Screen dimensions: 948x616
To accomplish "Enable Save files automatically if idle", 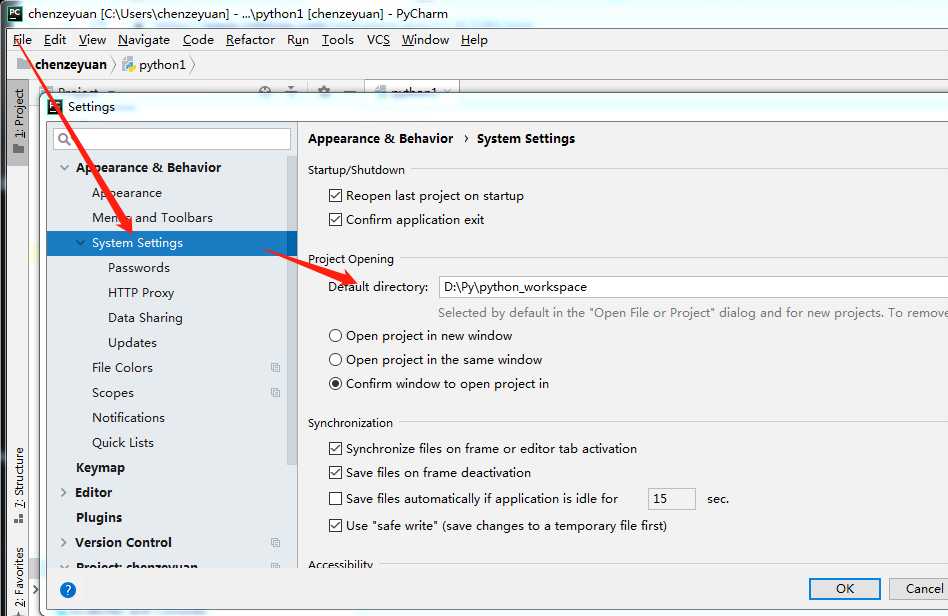I will (336, 499).
